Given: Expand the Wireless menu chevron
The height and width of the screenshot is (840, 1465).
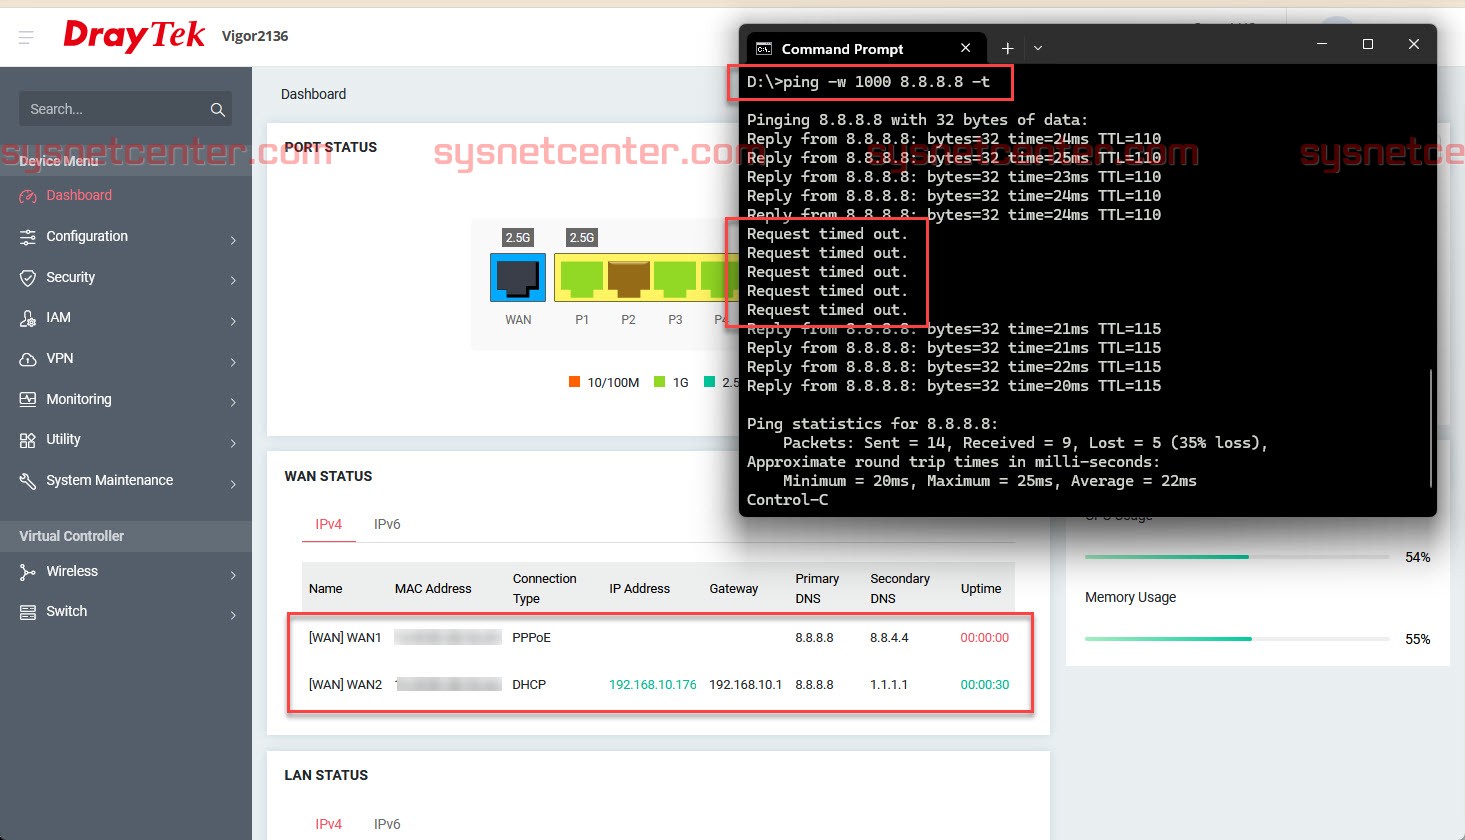Looking at the screenshot, I should (233, 575).
